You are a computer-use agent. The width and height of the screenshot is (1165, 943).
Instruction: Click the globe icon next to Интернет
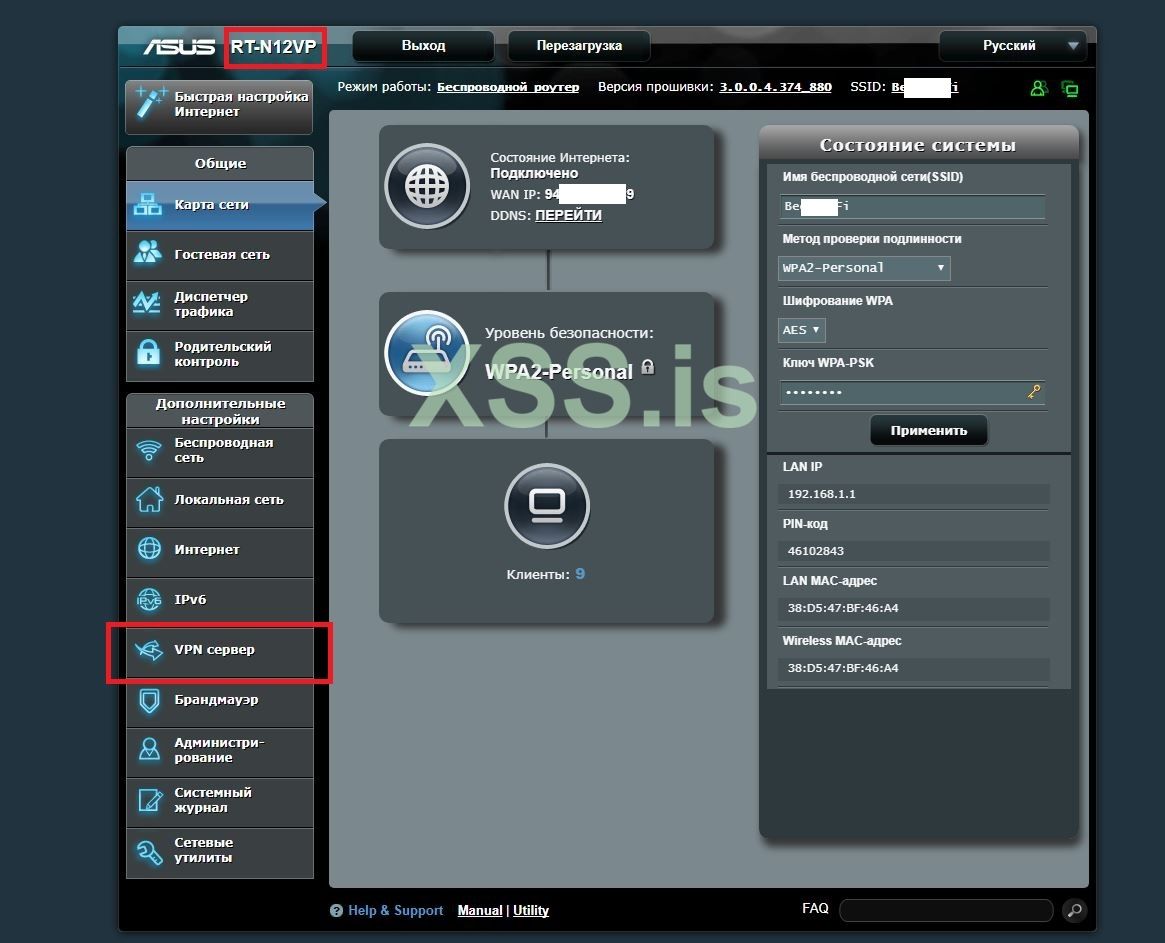pos(149,549)
